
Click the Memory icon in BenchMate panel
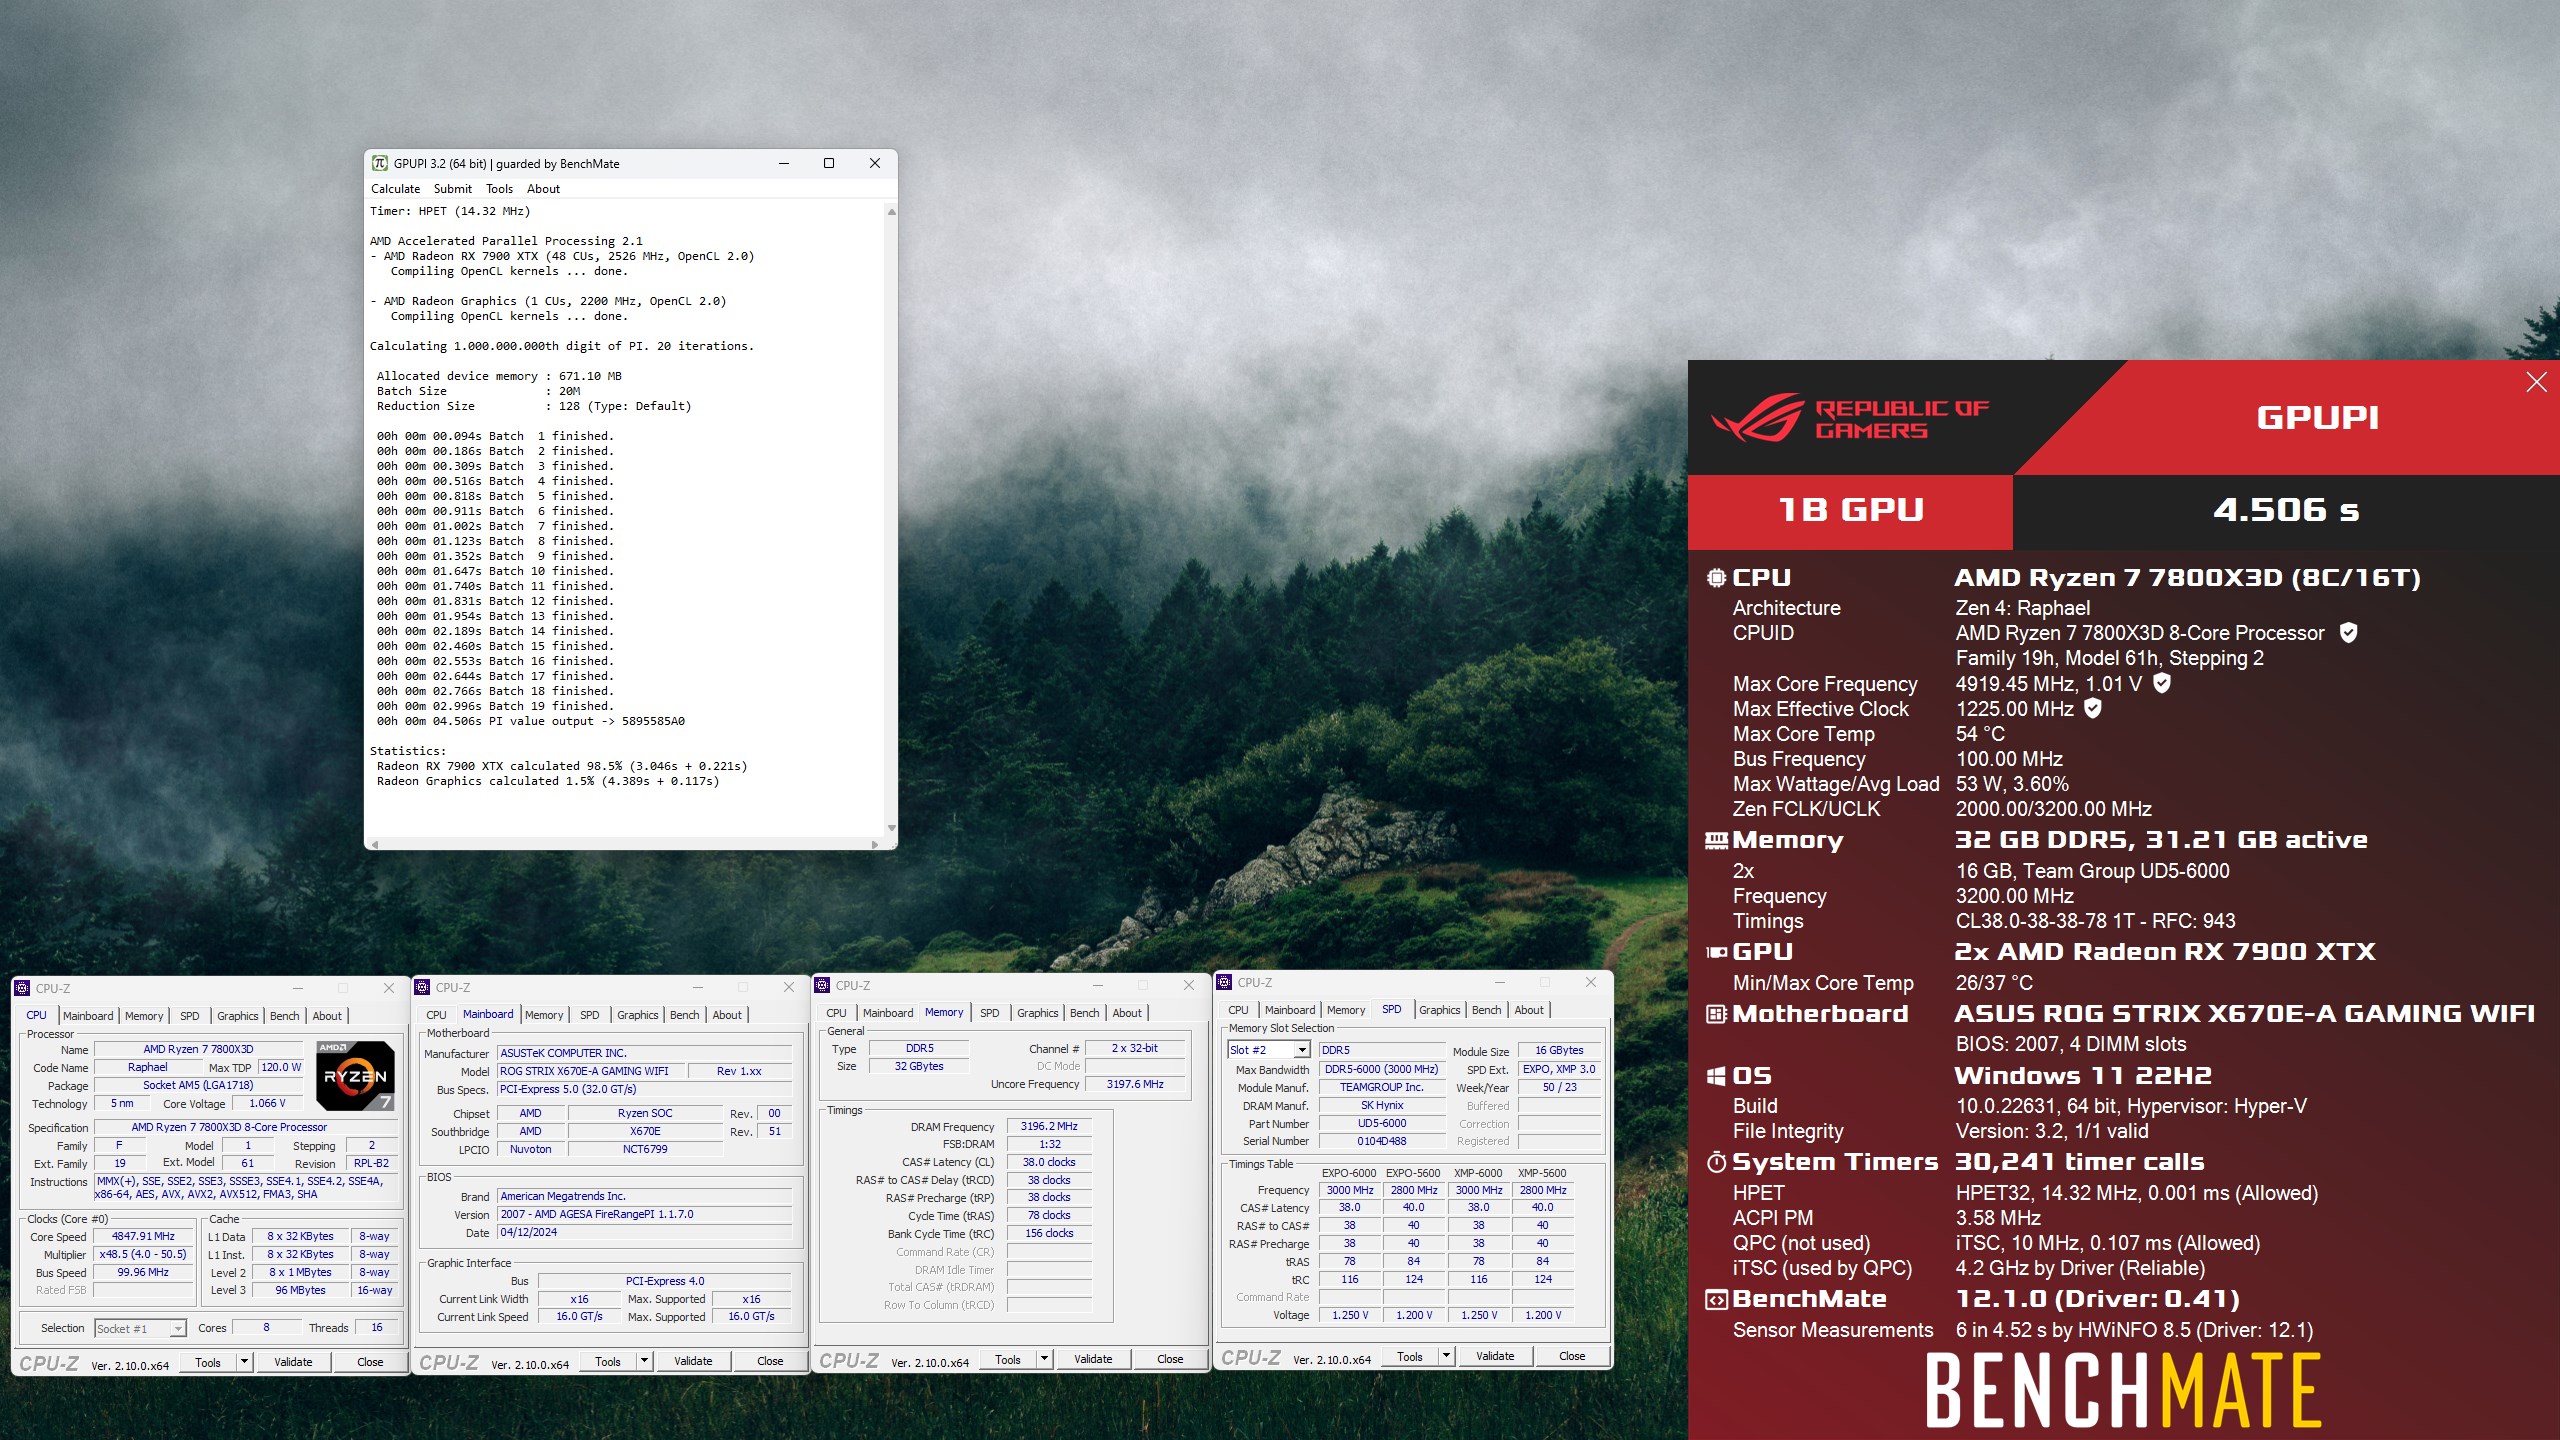(x=1716, y=841)
